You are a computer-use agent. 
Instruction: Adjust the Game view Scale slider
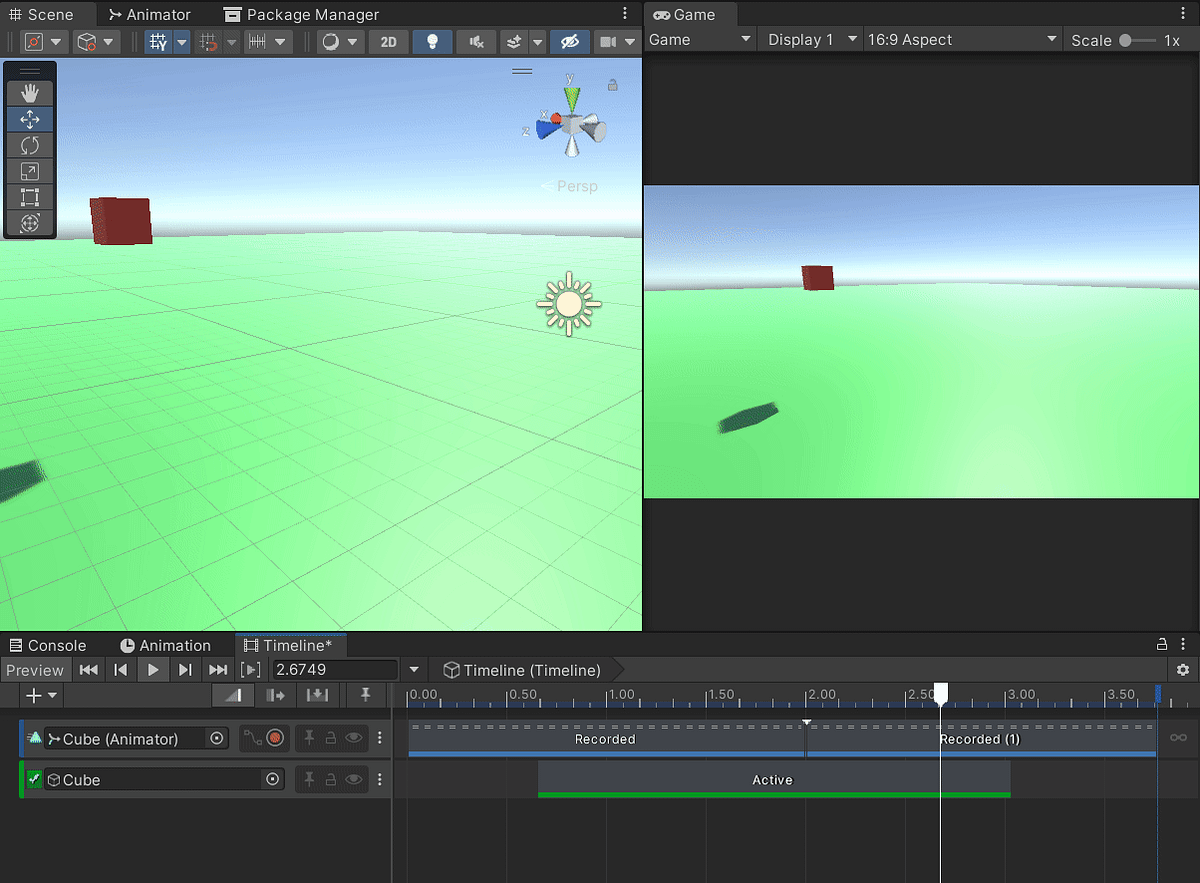tap(1138, 40)
